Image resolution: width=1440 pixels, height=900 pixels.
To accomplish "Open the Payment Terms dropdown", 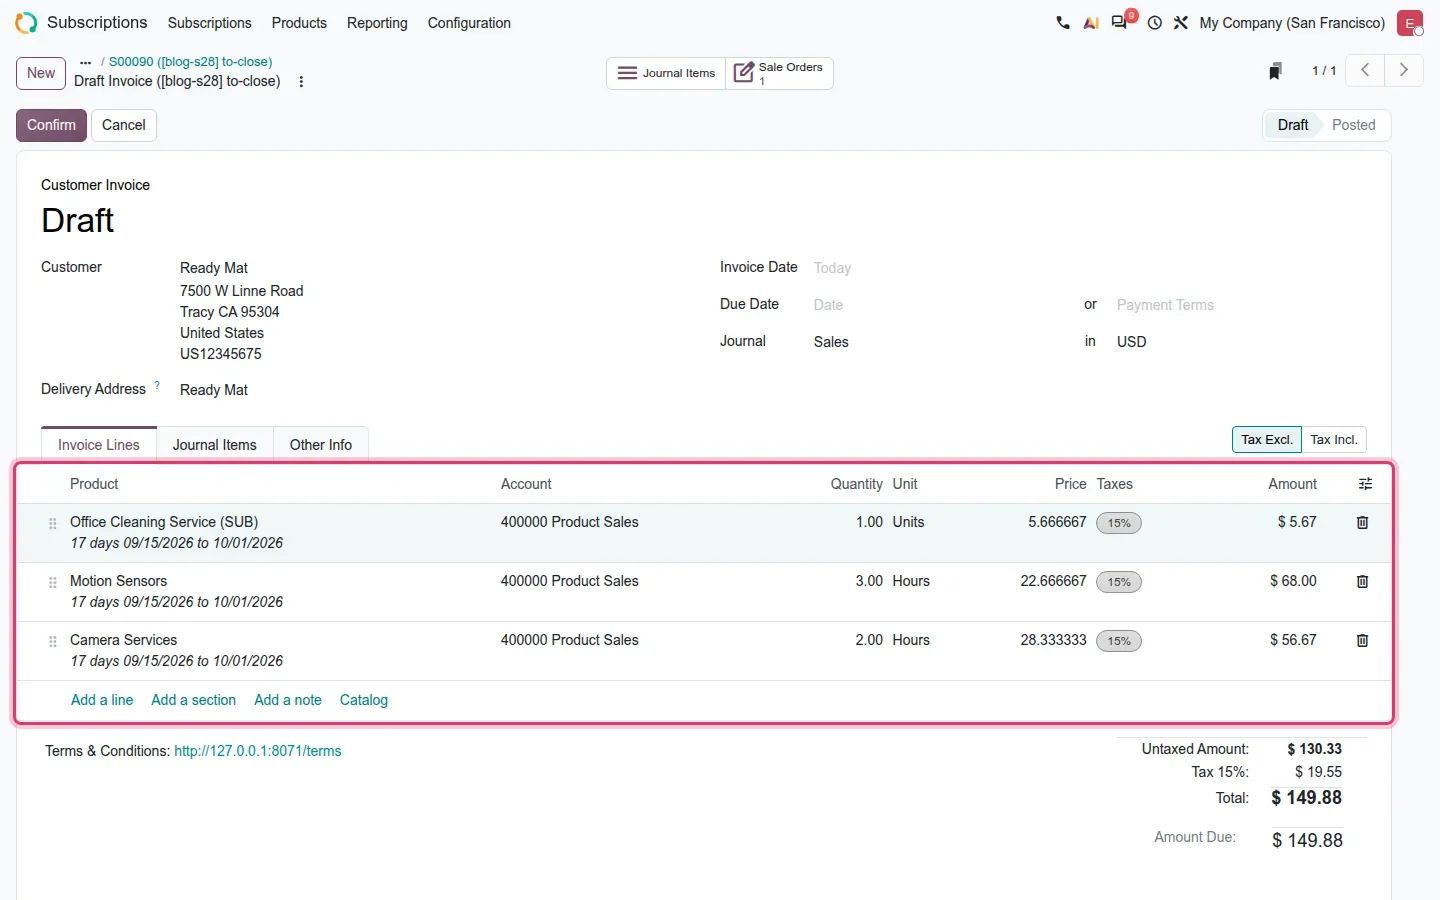I will (1165, 305).
